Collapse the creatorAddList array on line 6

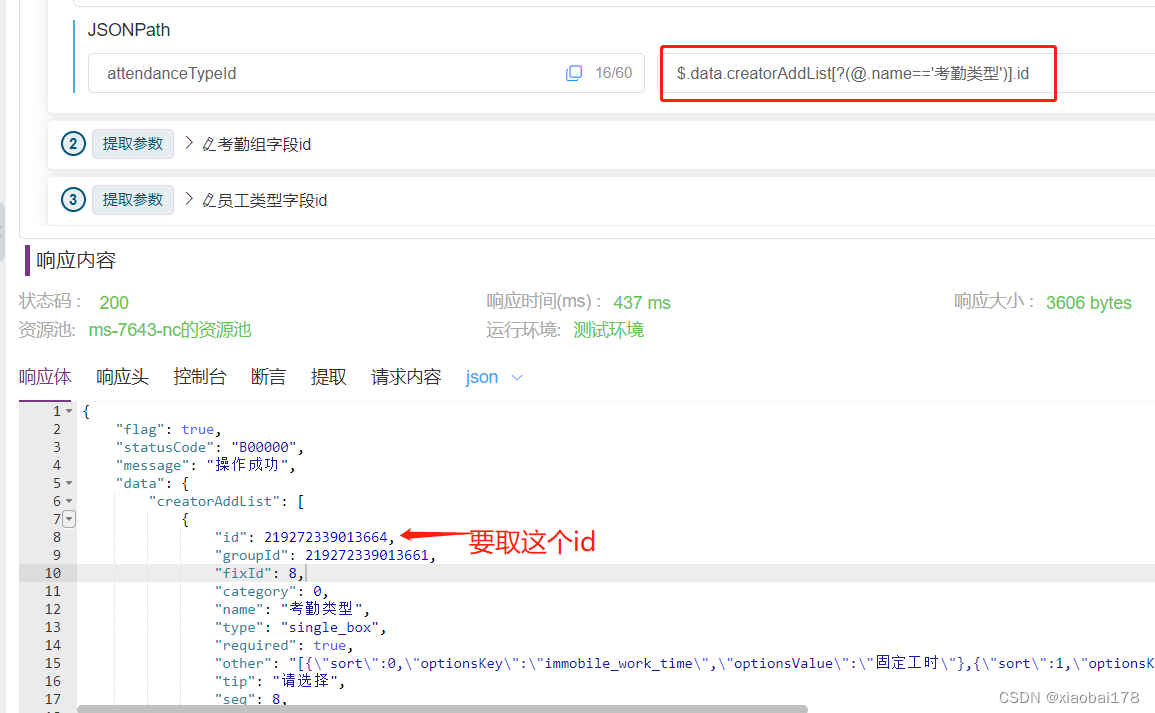tap(68, 500)
